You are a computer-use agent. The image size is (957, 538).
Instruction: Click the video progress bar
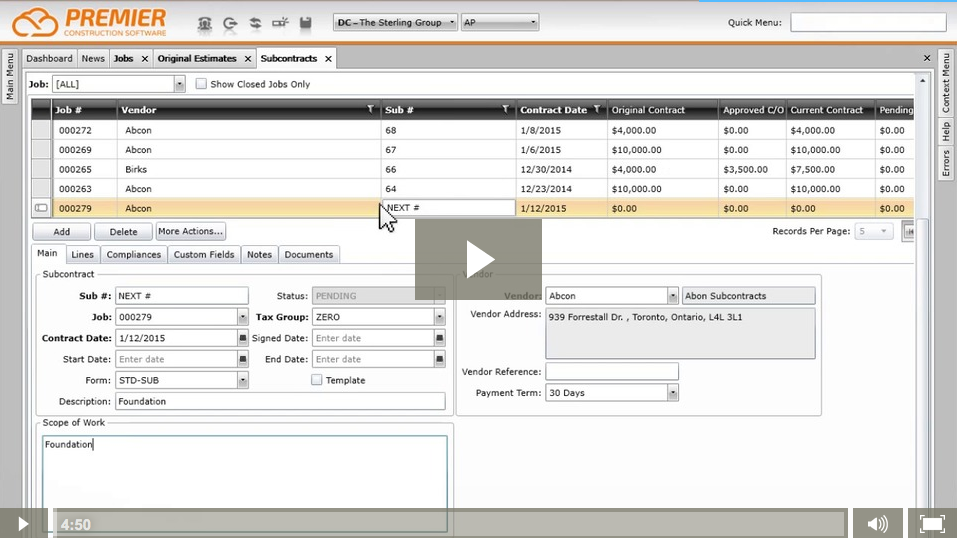pyautogui.click(x=450, y=523)
